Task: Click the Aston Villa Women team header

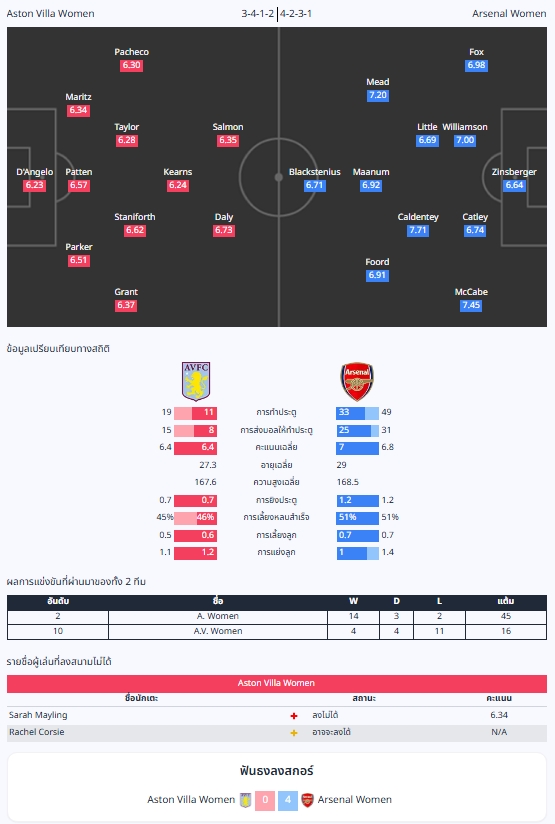Action: 50,14
